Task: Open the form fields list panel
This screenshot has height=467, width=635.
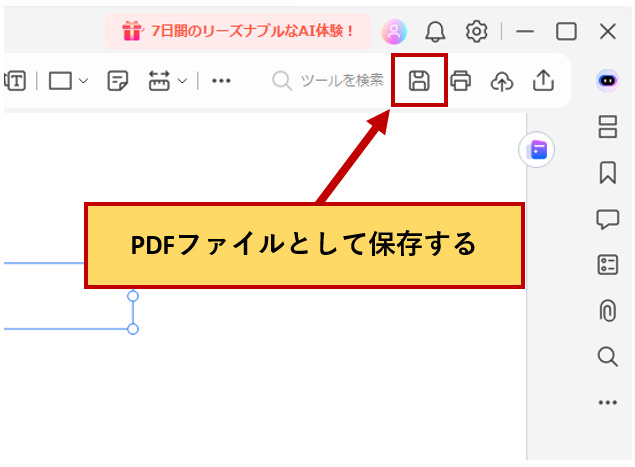Action: click(x=607, y=265)
